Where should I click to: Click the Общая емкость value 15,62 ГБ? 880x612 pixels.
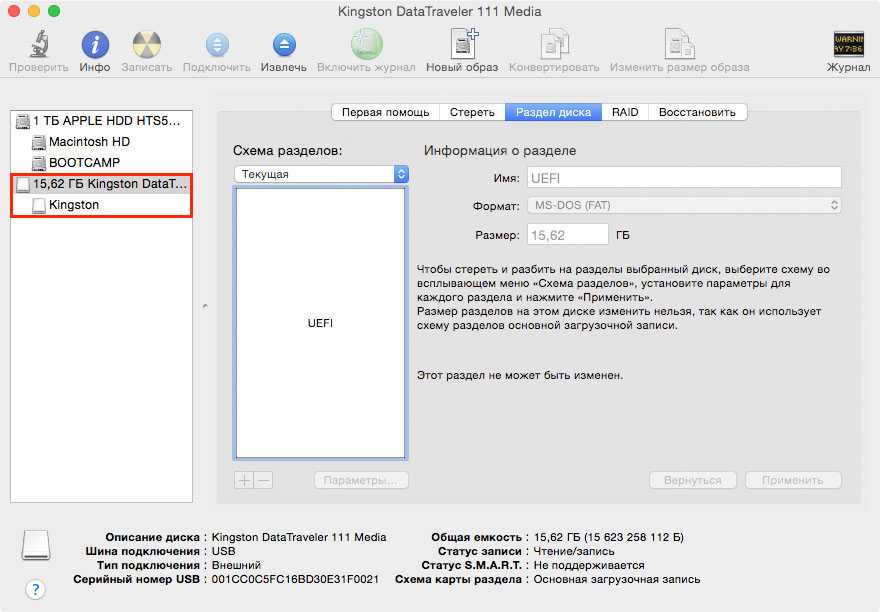click(608, 537)
